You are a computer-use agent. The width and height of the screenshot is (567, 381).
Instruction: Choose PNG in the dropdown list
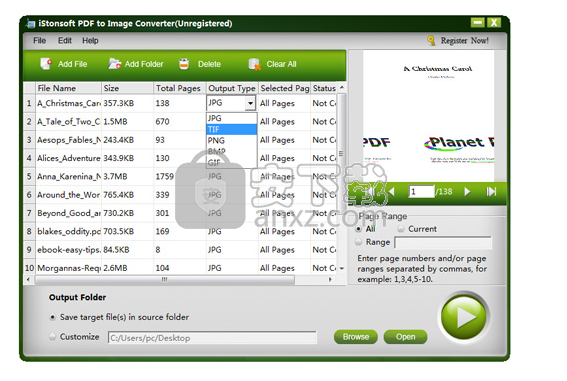click(231, 140)
